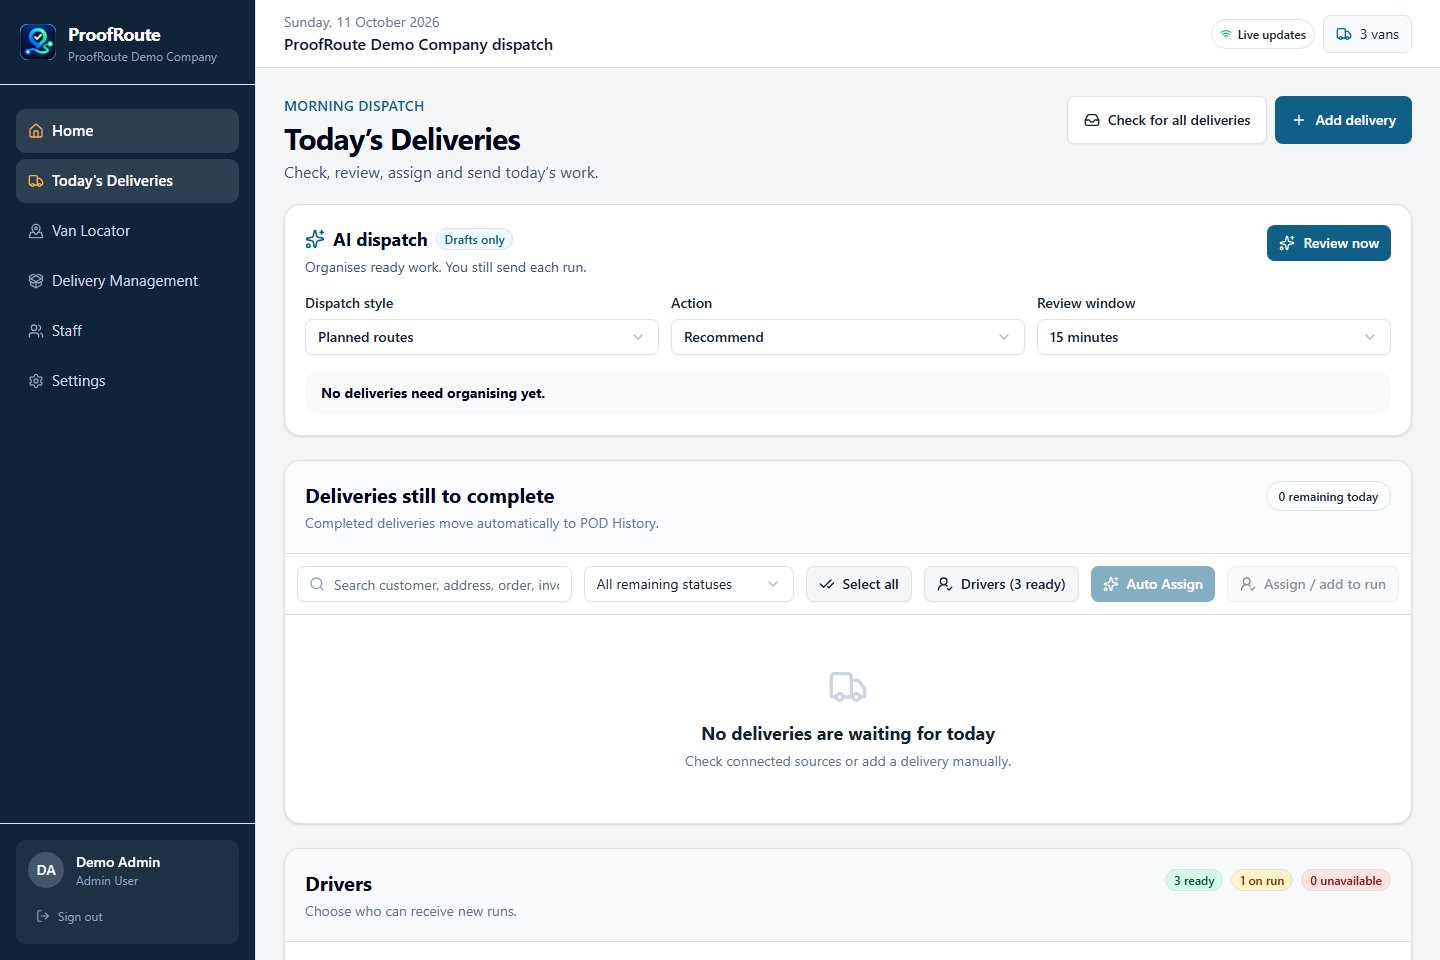Click the sign out arrow icon
The height and width of the screenshot is (960, 1440).
click(x=43, y=916)
